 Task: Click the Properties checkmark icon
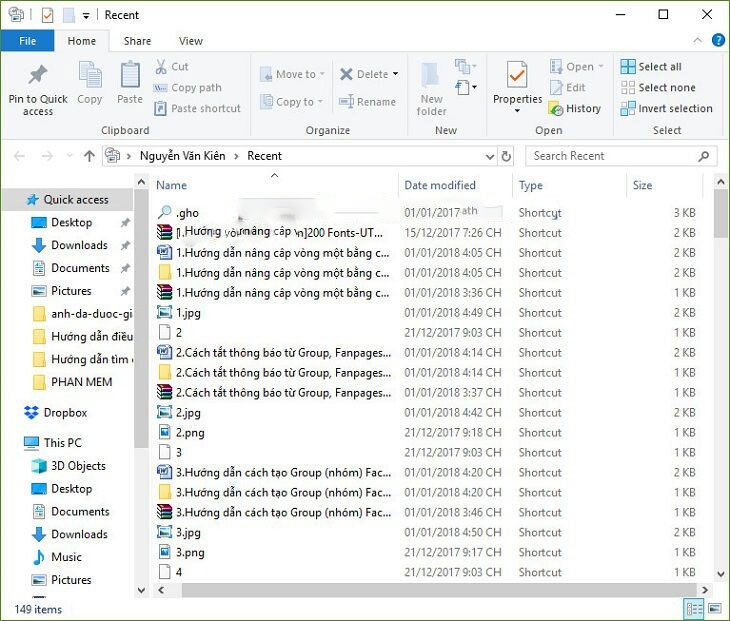pos(517,74)
